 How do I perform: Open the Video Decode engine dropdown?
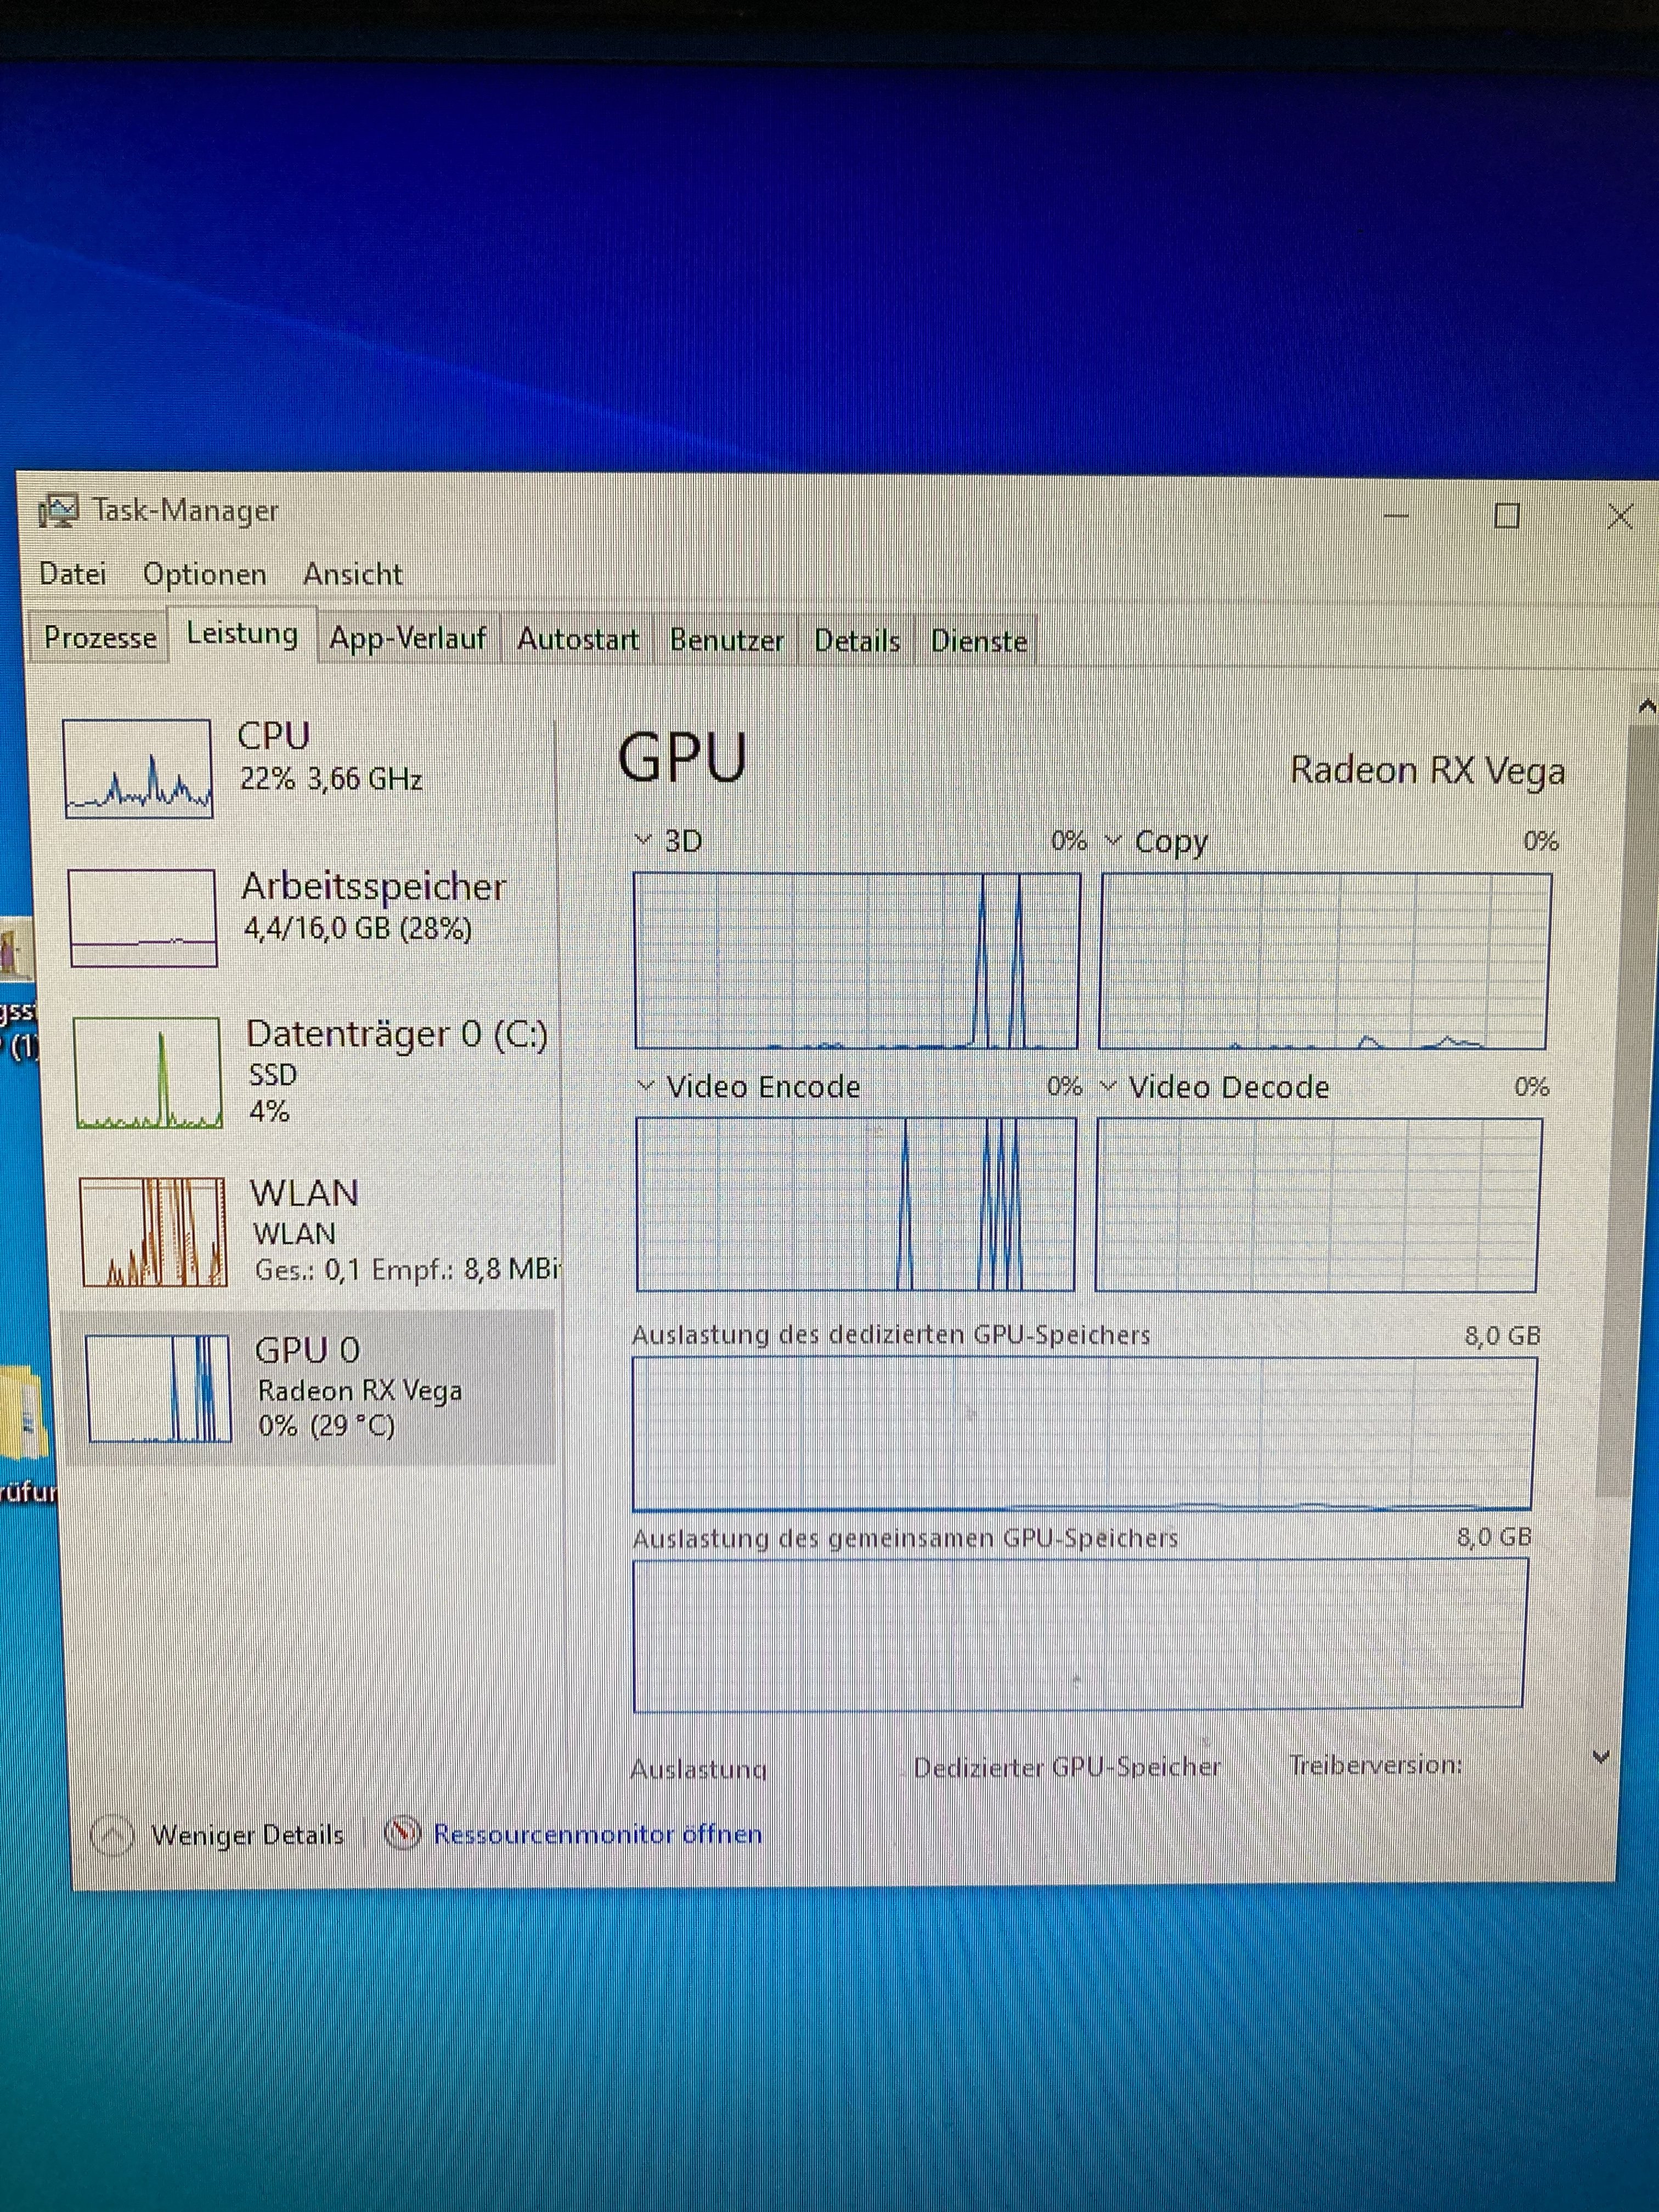click(x=1108, y=1086)
